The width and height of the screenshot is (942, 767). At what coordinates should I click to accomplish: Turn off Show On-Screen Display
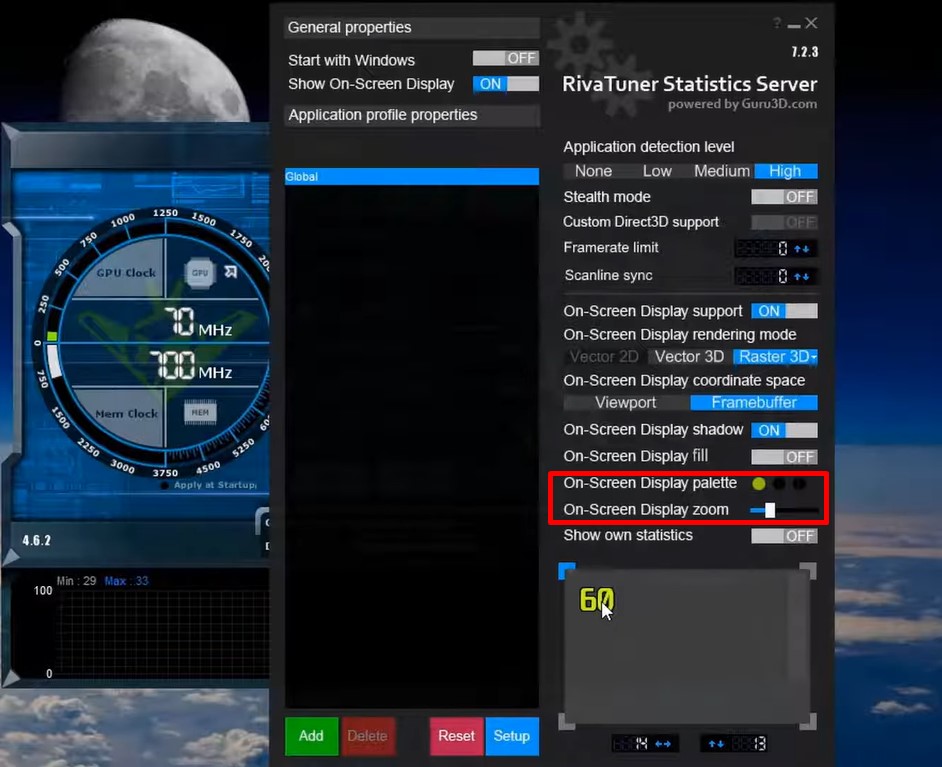[505, 84]
